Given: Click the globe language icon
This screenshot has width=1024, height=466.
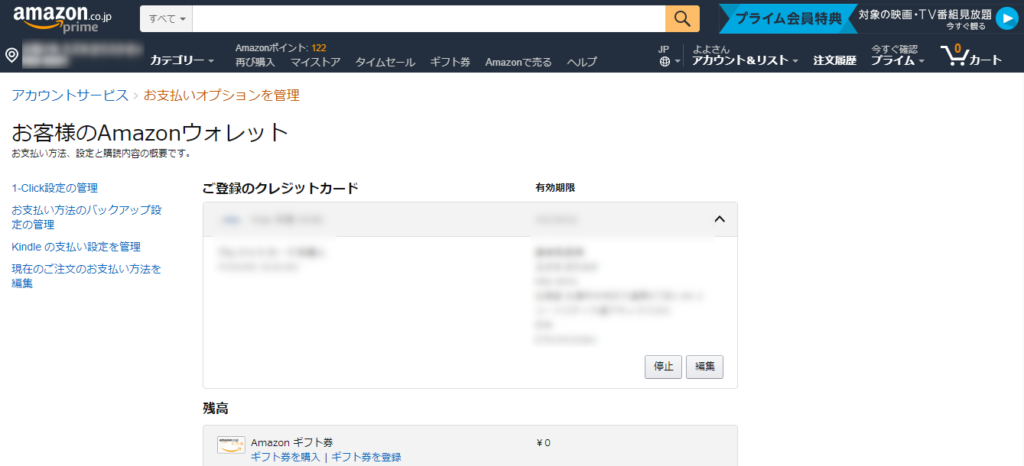Looking at the screenshot, I should [665, 61].
